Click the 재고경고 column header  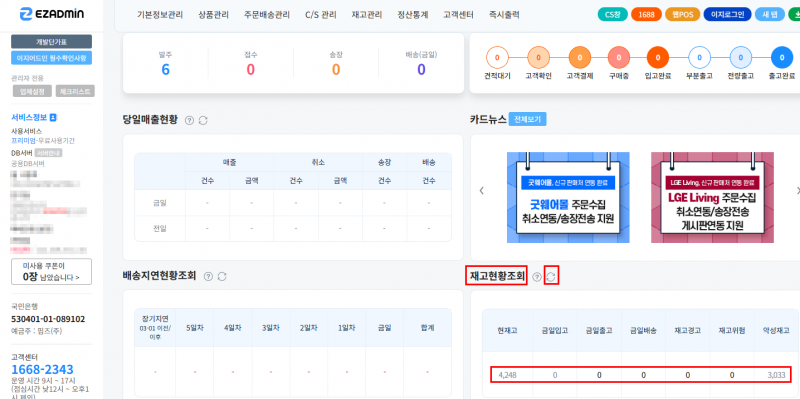pos(688,331)
